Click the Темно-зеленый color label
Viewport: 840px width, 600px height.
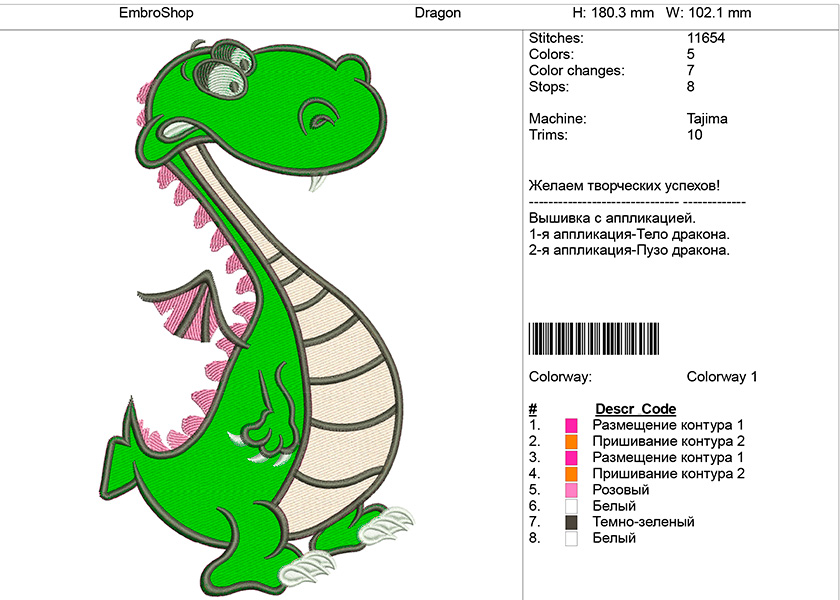643,522
